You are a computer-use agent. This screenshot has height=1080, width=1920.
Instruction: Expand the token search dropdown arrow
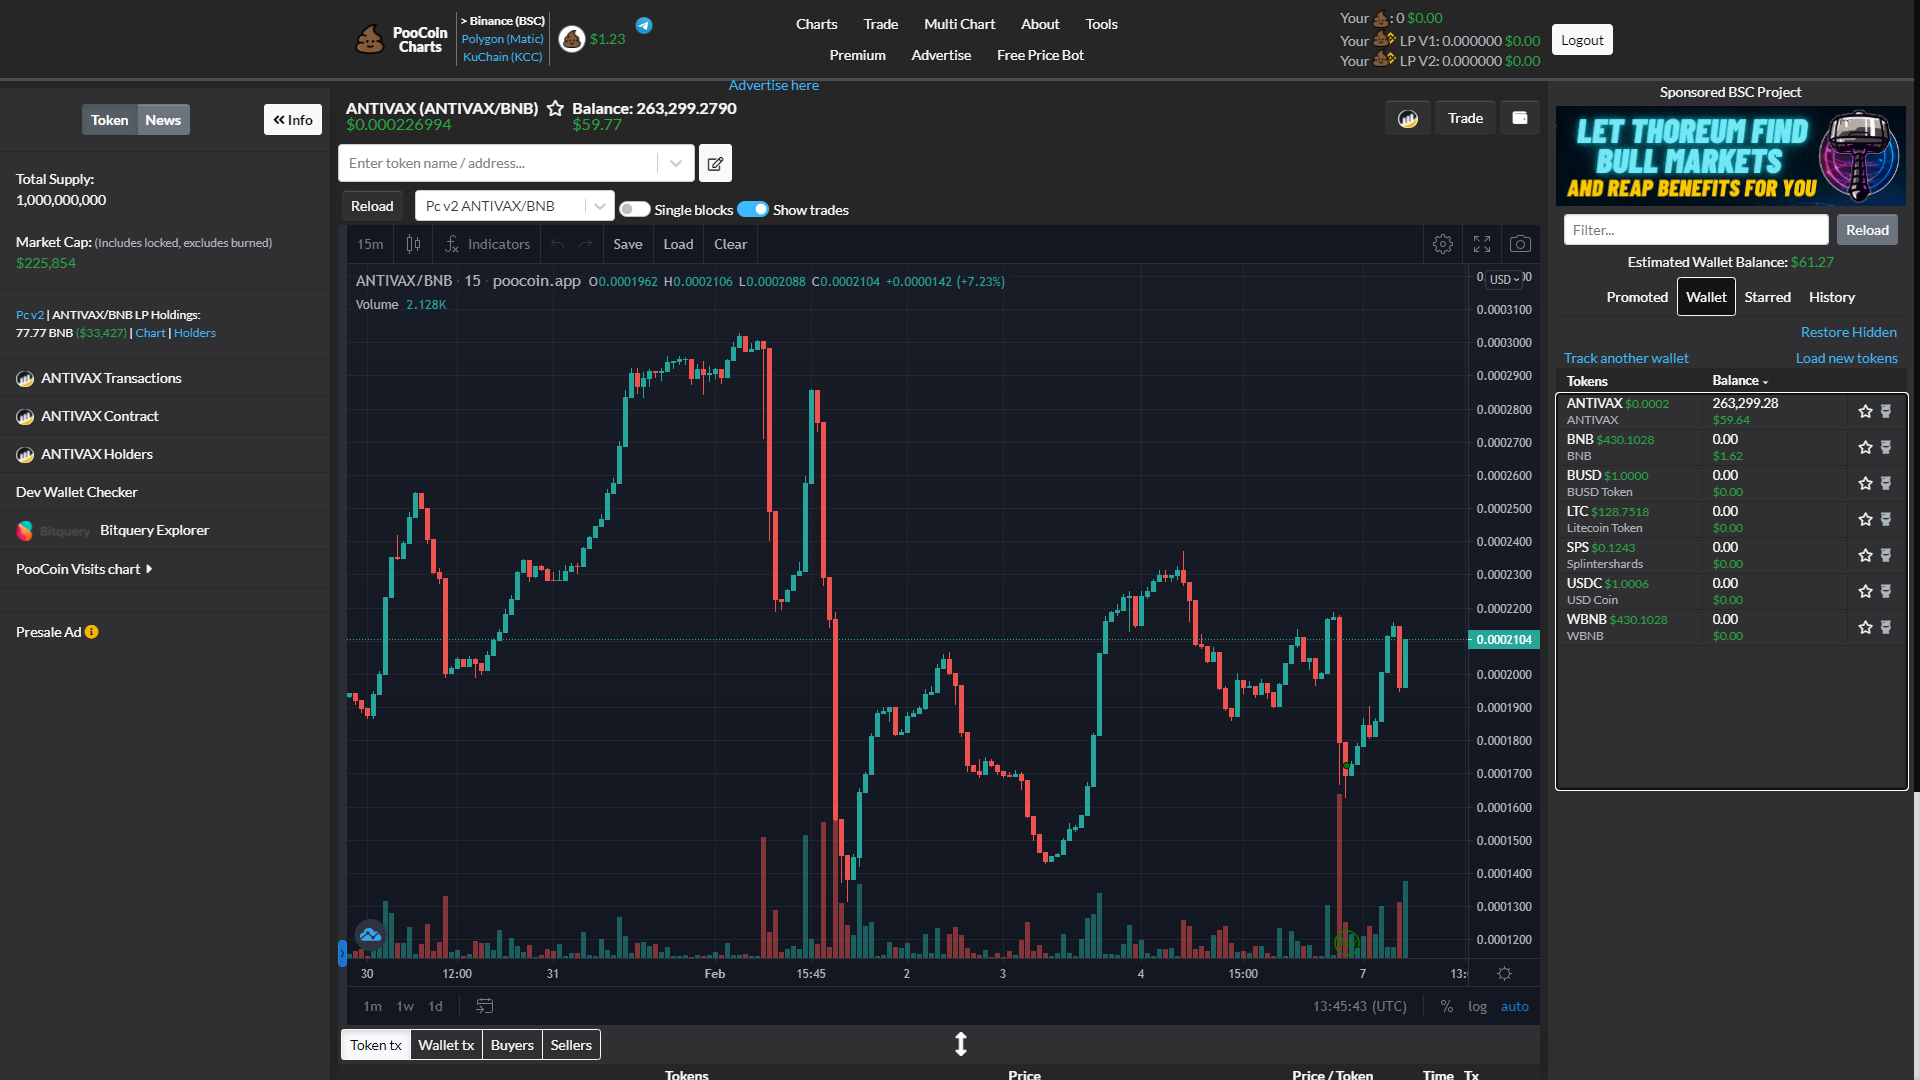676,163
